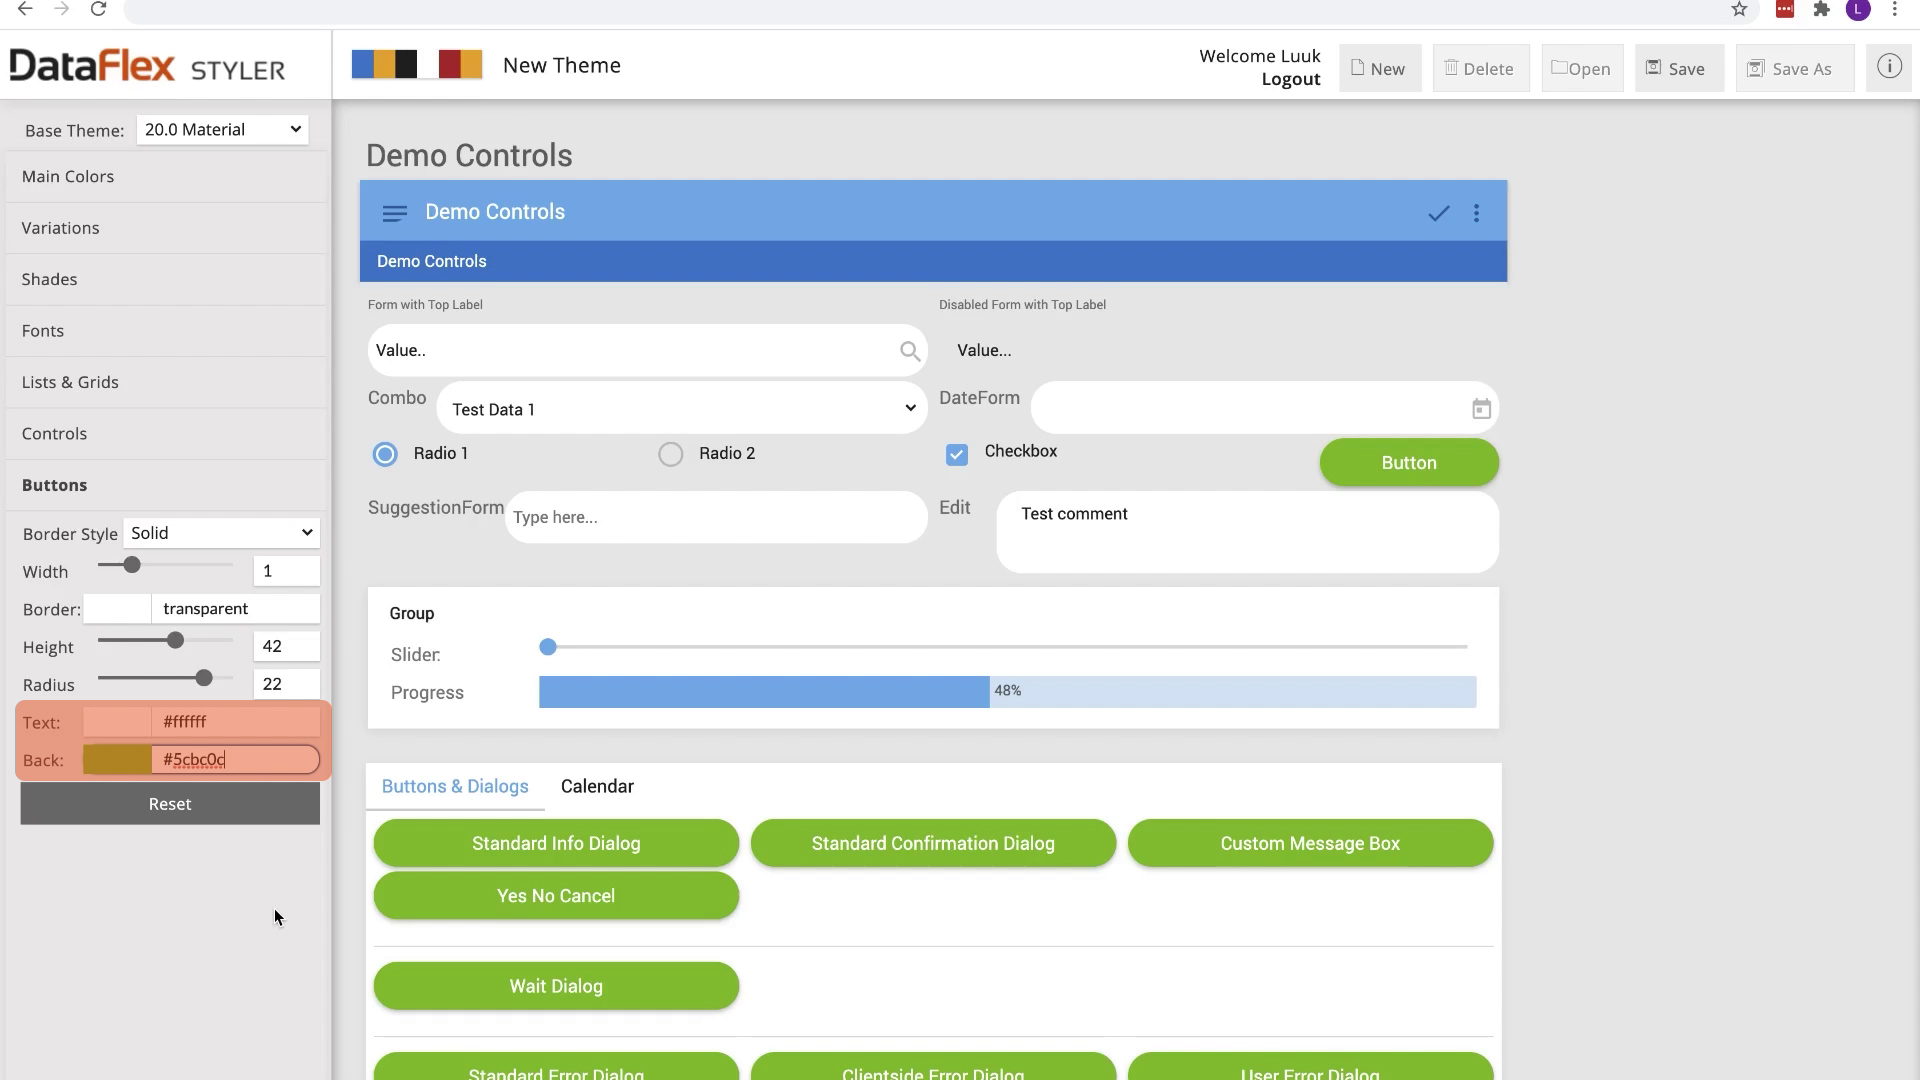Open the Combo Test Data 1 dropdown

tap(682, 409)
